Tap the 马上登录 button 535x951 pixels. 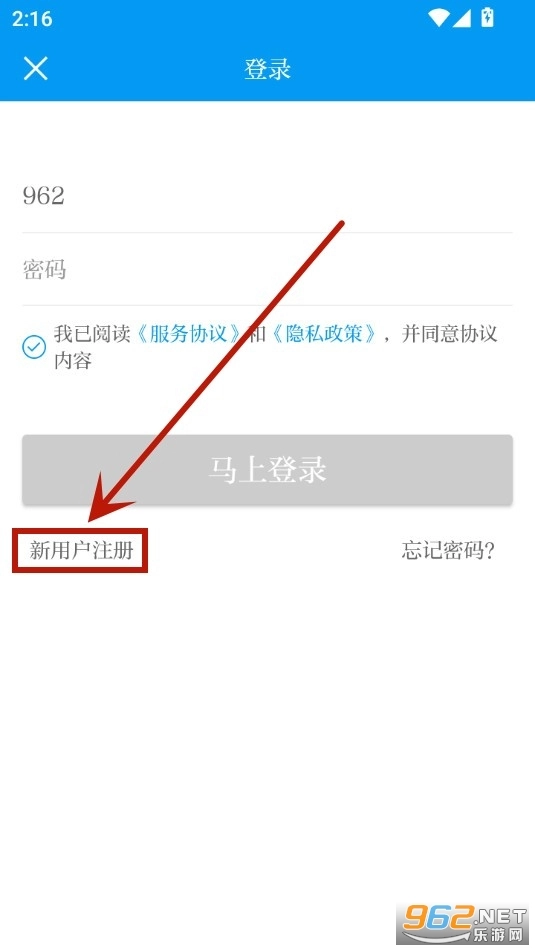click(x=268, y=469)
